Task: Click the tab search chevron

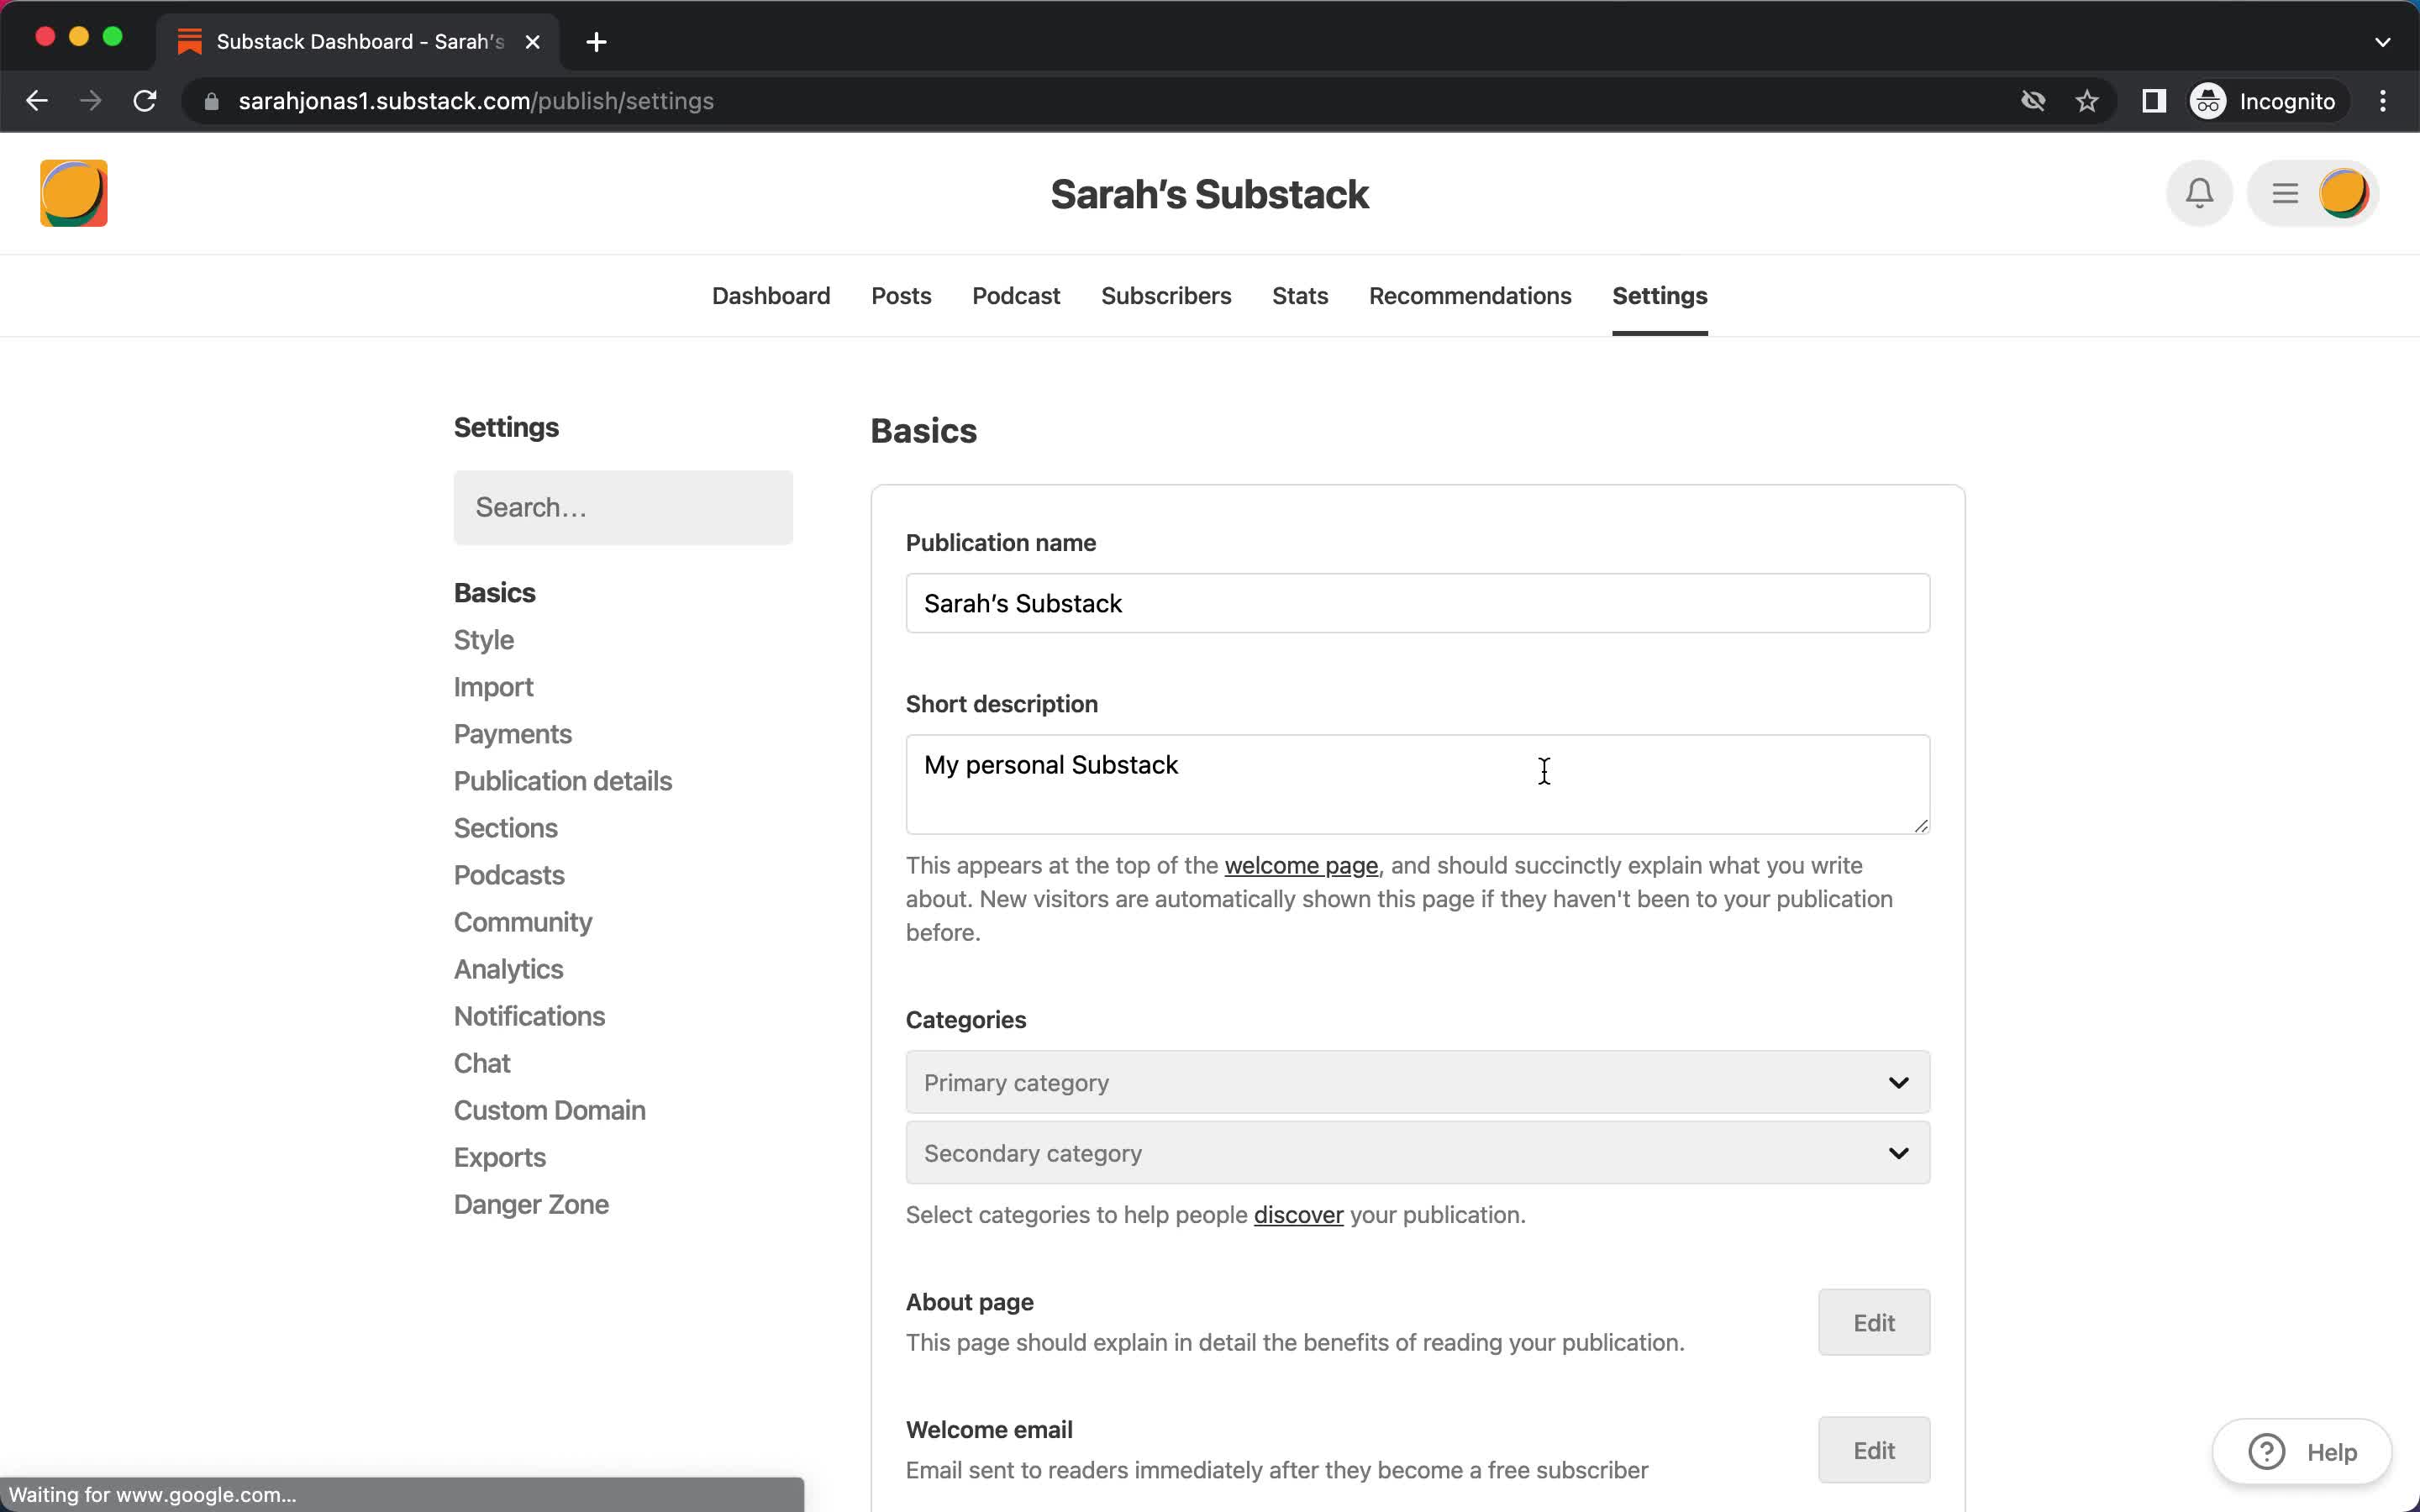Action: (x=2382, y=42)
